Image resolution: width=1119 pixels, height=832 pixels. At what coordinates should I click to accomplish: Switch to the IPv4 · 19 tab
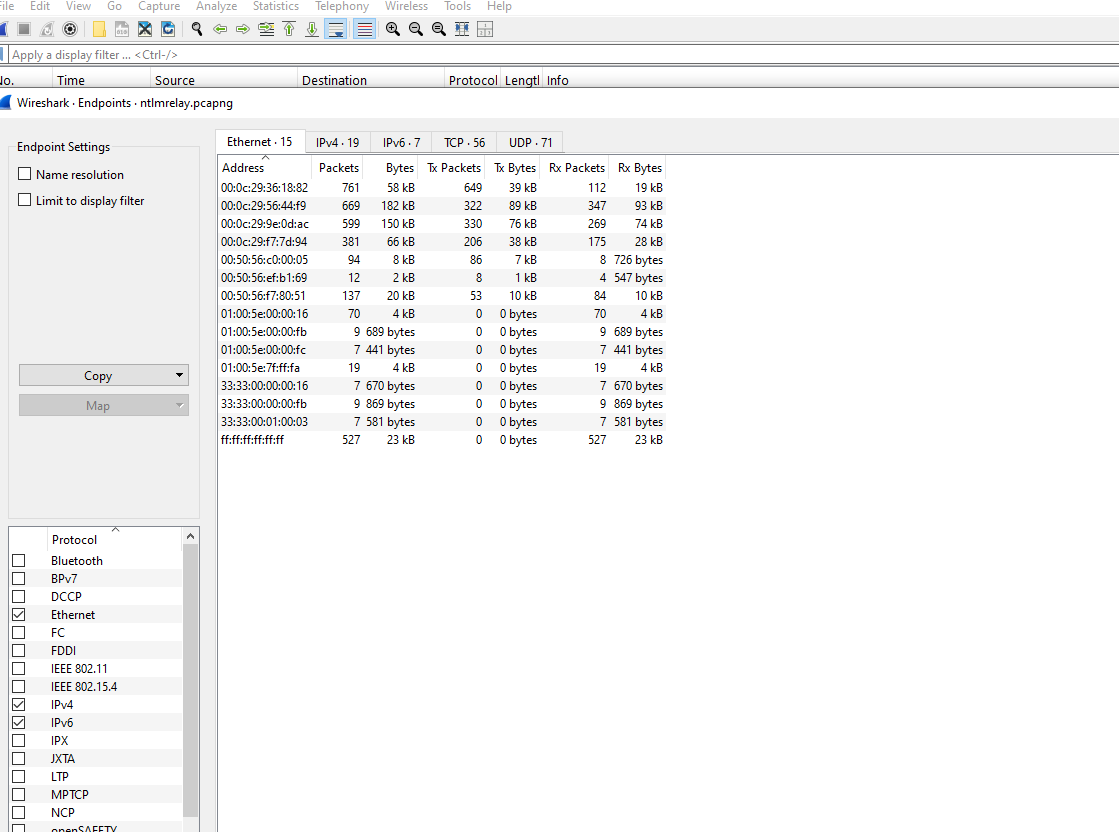tap(338, 143)
